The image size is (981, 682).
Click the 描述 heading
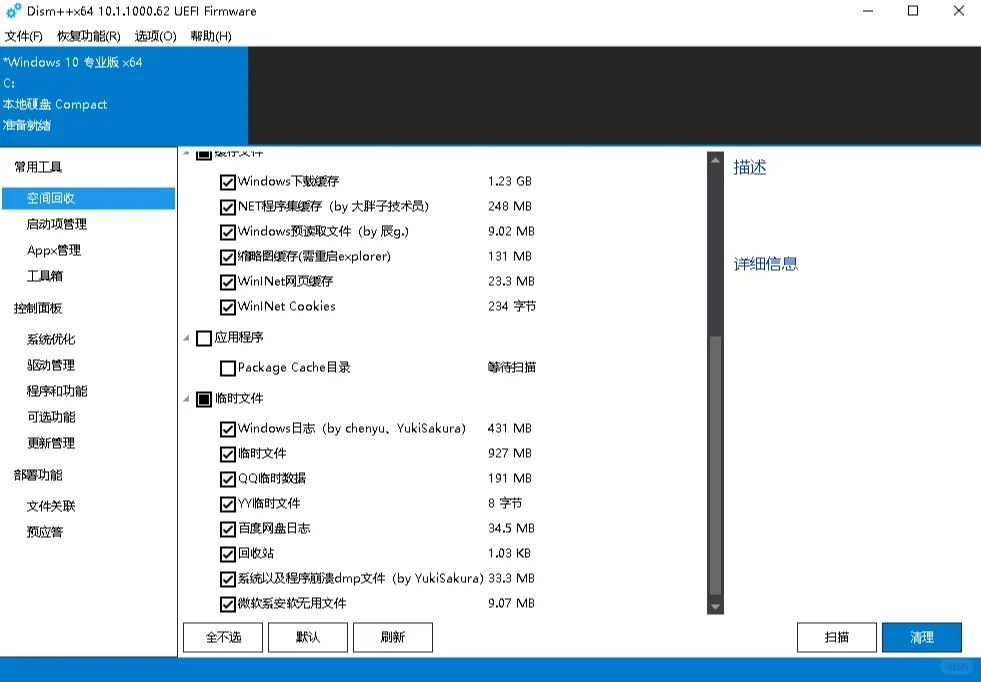(x=750, y=167)
